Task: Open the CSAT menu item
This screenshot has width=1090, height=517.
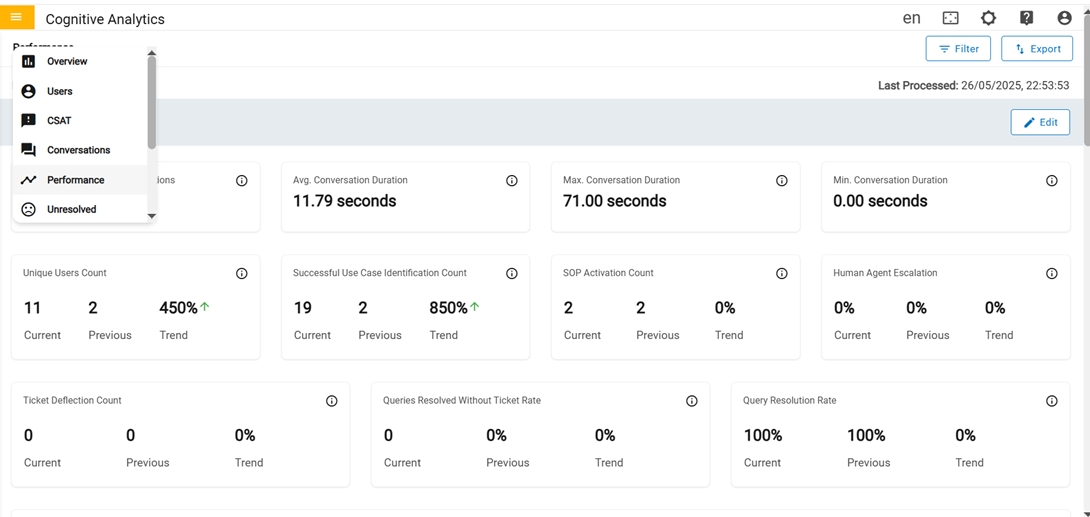Action: coord(59,121)
